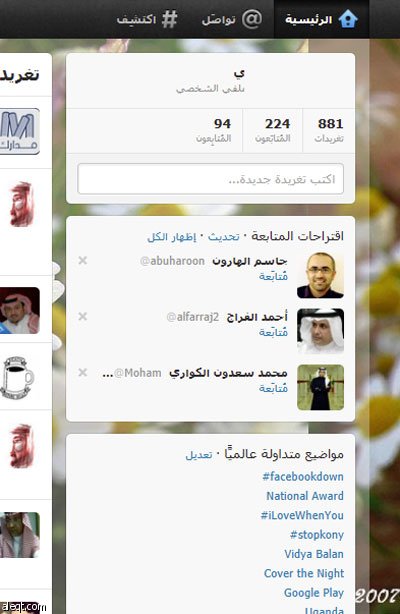Viewport: 400px width, 614px height.
Task: Open the 94 followers count
Action: click(214, 130)
